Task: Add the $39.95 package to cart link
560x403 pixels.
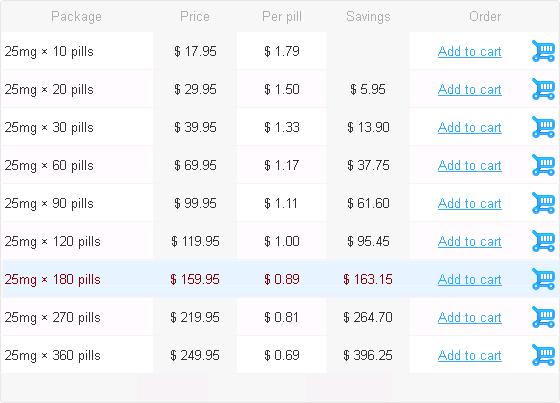Action: (x=470, y=128)
